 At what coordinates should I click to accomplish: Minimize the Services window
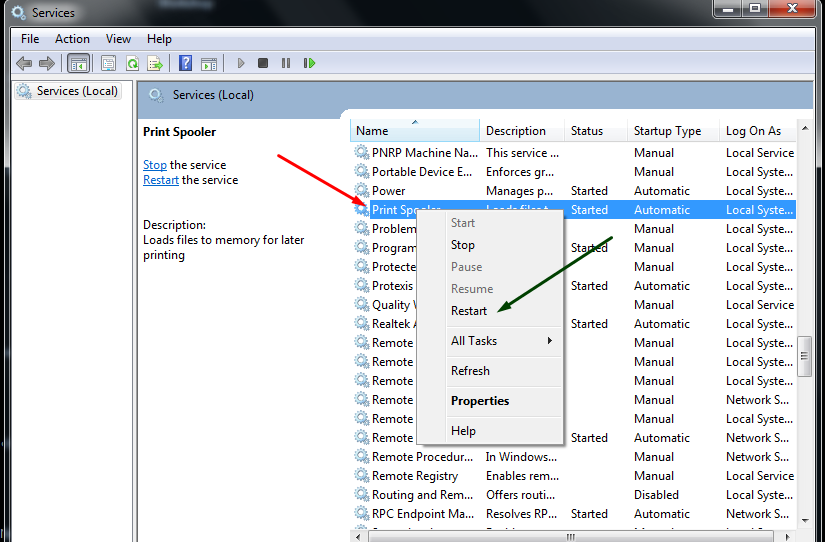pyautogui.click(x=728, y=8)
